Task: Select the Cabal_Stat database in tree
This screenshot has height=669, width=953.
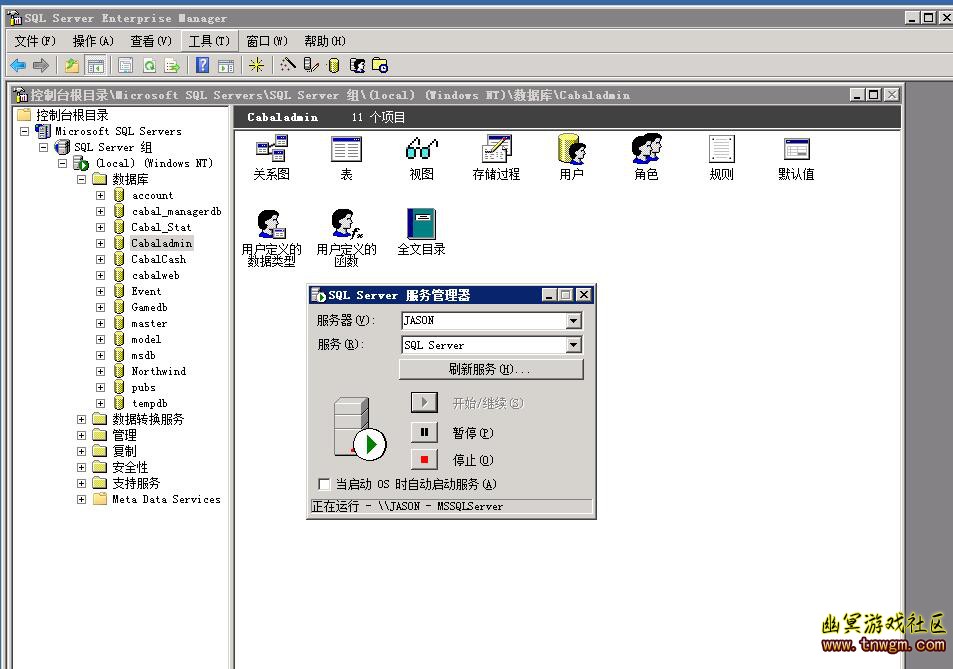Action: pyautogui.click(x=161, y=227)
